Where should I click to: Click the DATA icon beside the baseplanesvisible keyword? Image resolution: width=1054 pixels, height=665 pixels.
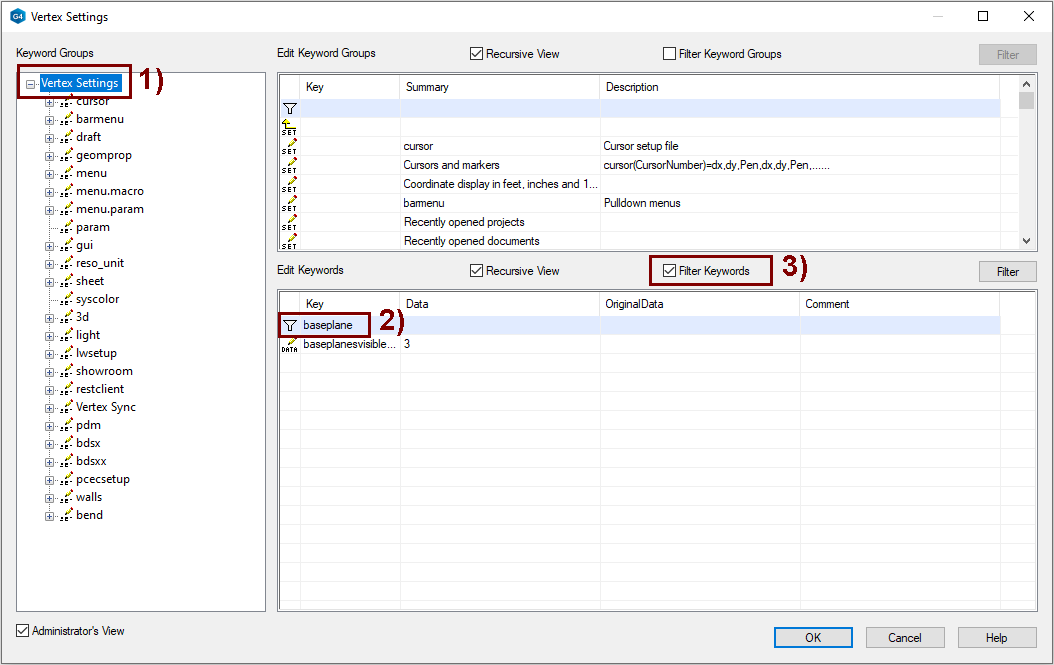click(289, 344)
